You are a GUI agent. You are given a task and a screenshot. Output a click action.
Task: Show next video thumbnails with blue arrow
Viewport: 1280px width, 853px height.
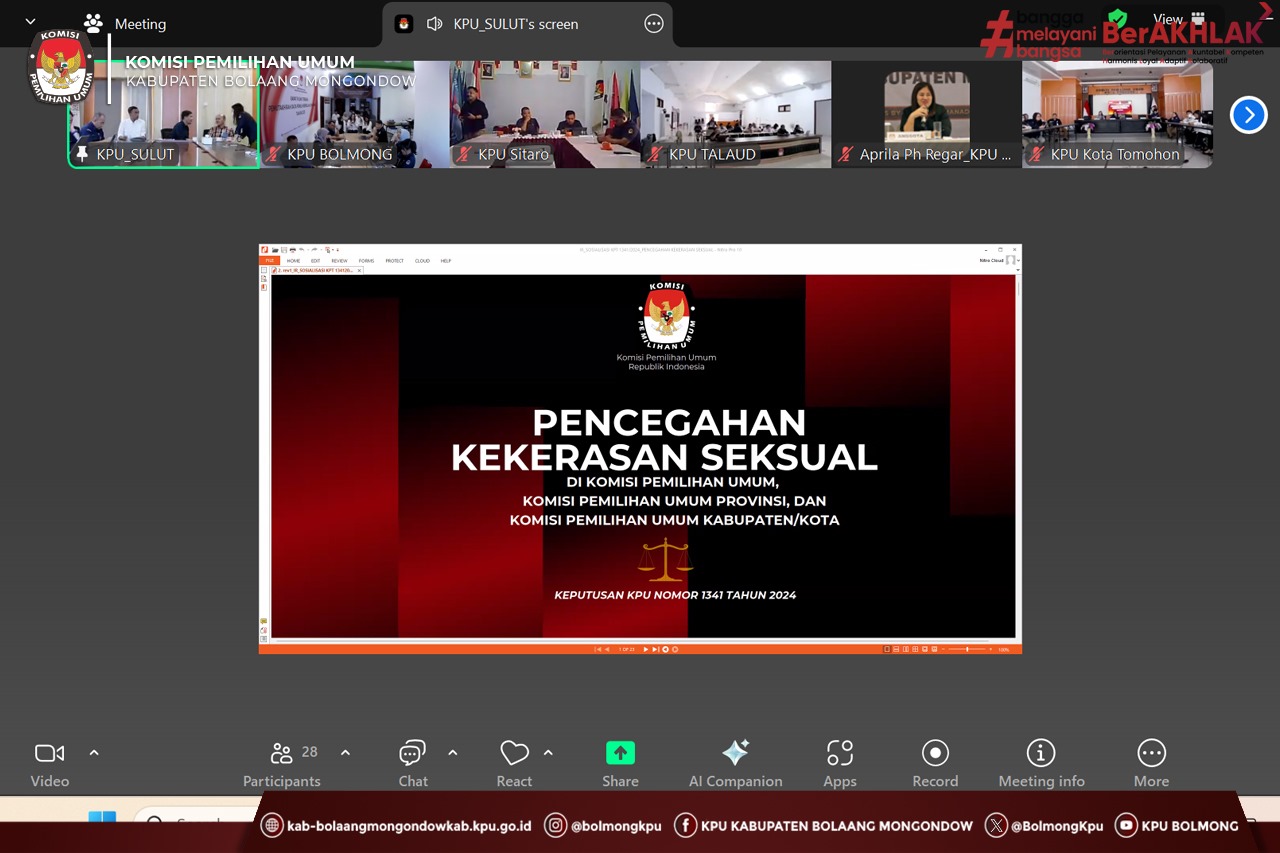1248,115
